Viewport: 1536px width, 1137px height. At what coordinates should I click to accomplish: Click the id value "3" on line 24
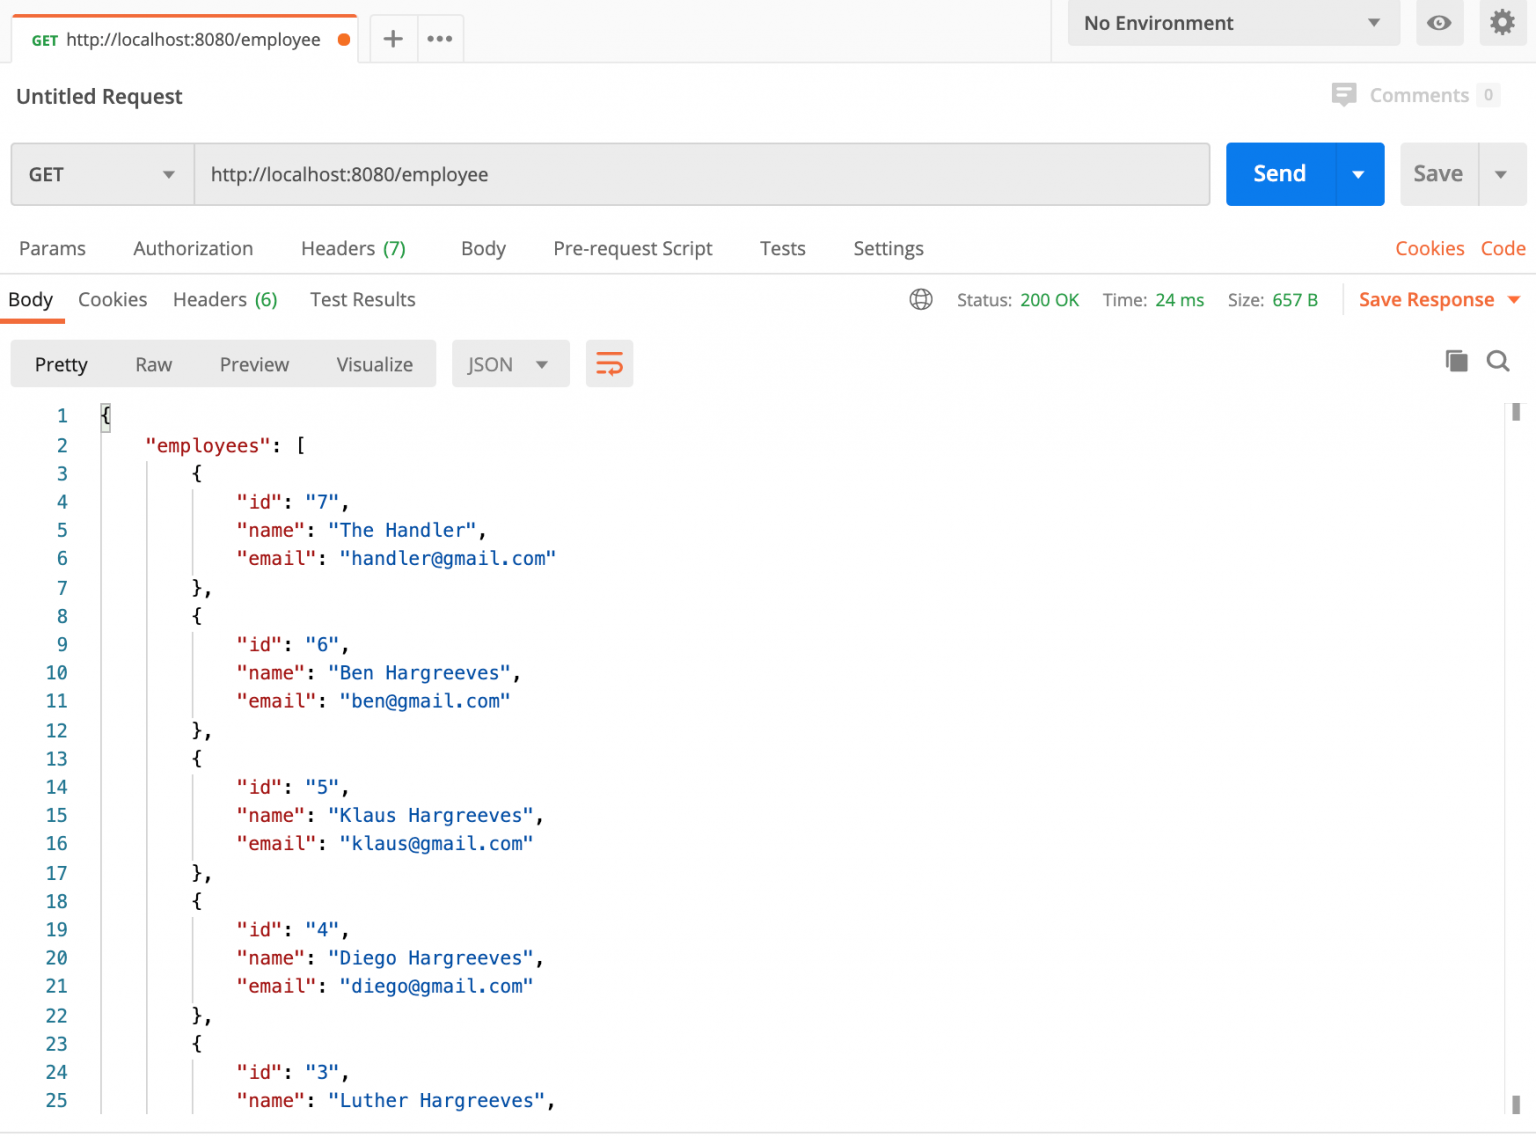322,1072
